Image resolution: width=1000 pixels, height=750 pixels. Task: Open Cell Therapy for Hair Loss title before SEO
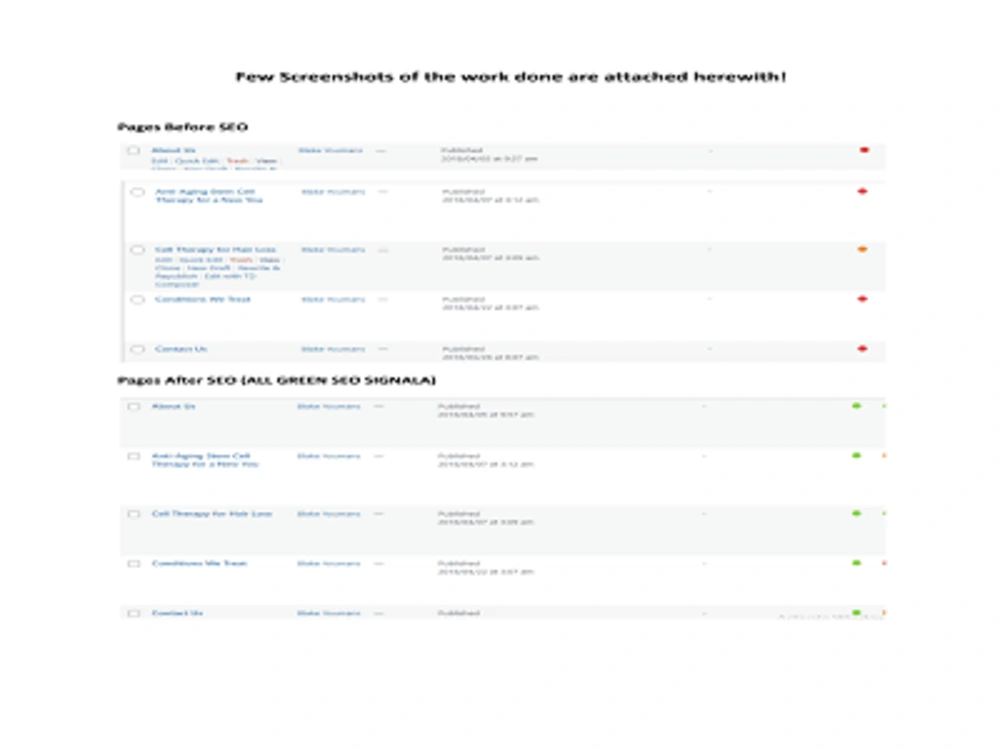[x=215, y=249]
